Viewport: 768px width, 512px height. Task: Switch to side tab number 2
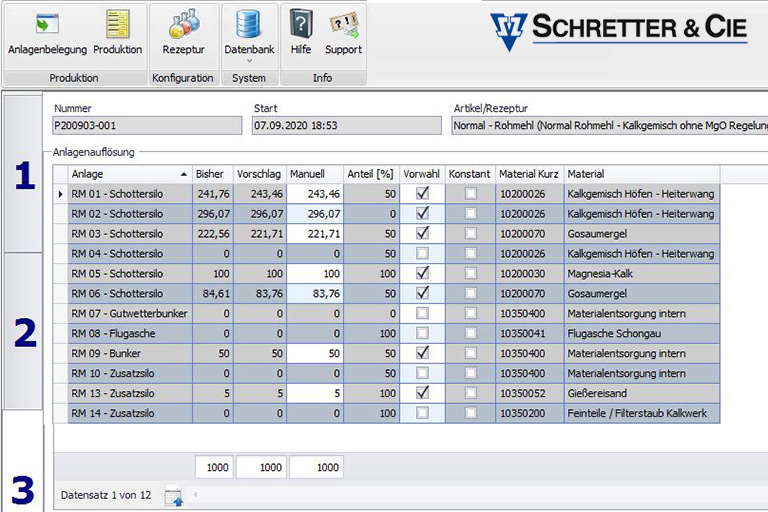coord(24,332)
